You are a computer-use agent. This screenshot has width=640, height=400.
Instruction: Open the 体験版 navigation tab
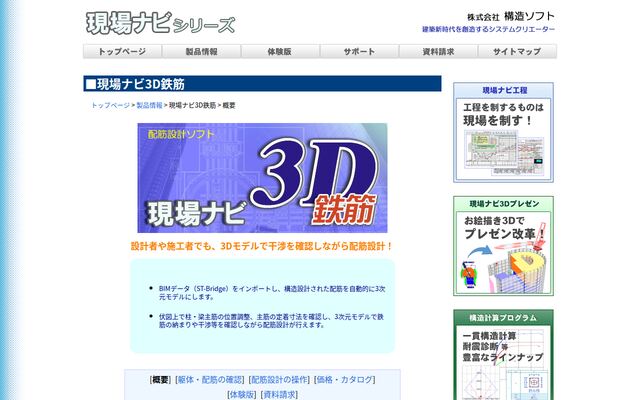click(x=280, y=51)
